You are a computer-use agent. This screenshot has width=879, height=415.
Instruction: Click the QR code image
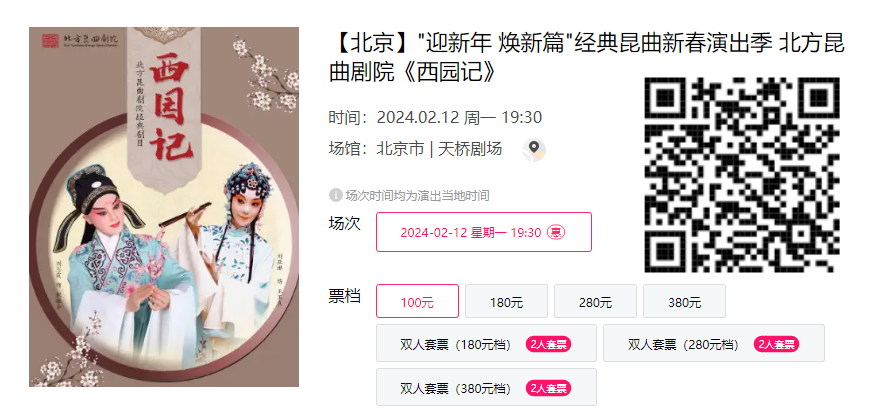click(742, 175)
